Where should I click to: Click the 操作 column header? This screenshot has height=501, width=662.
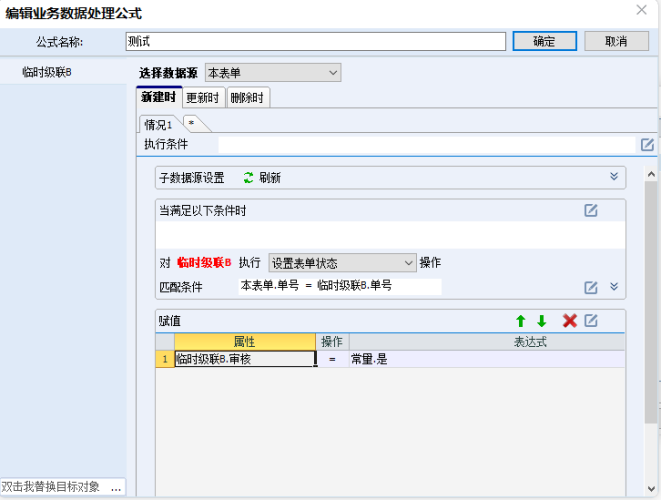(x=332, y=341)
